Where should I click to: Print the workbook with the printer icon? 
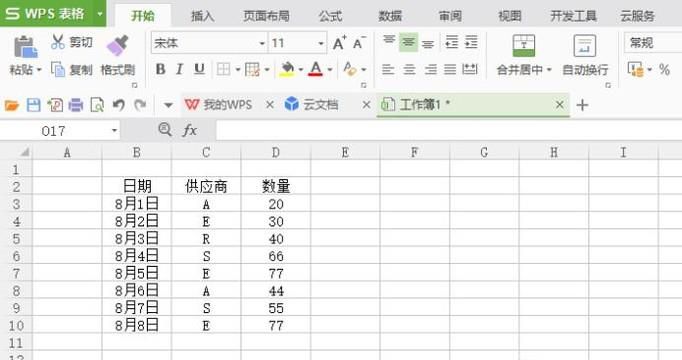click(76, 105)
